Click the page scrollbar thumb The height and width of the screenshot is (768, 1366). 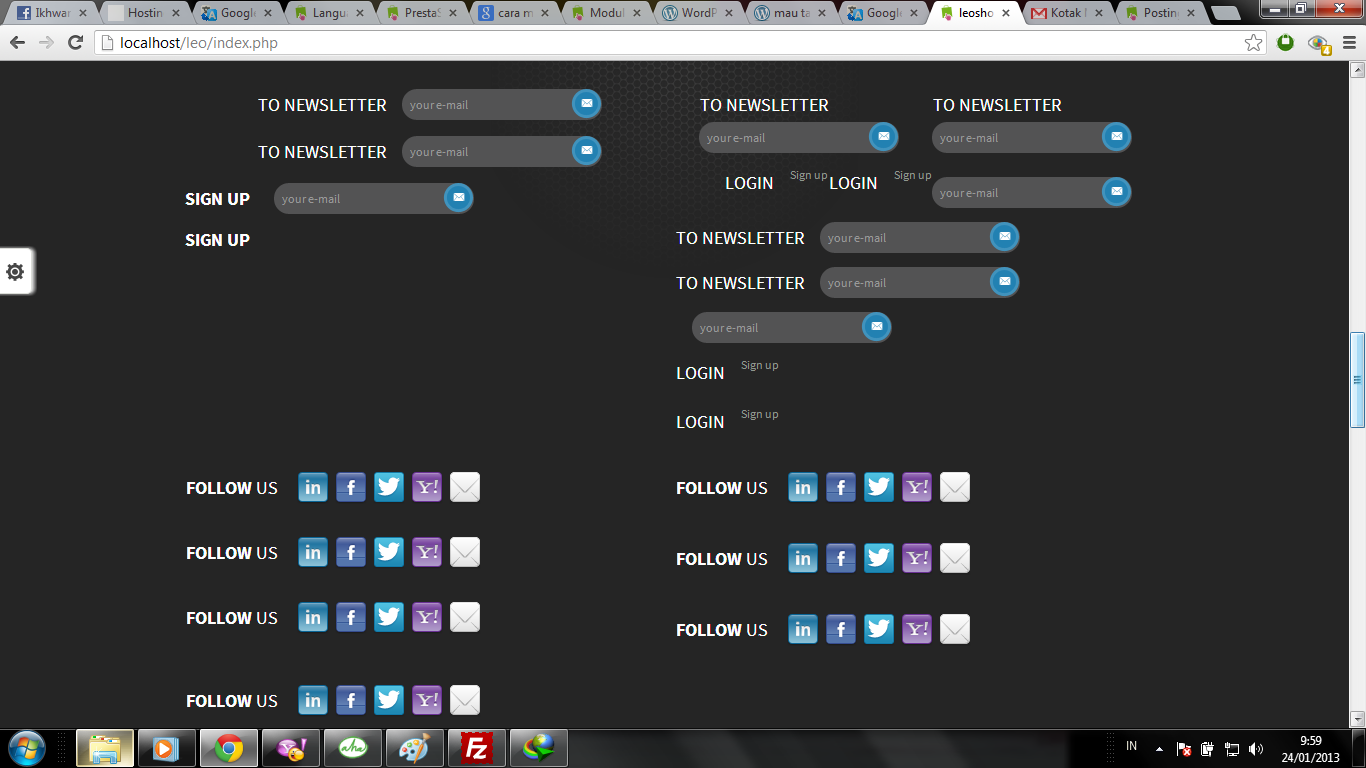1357,380
